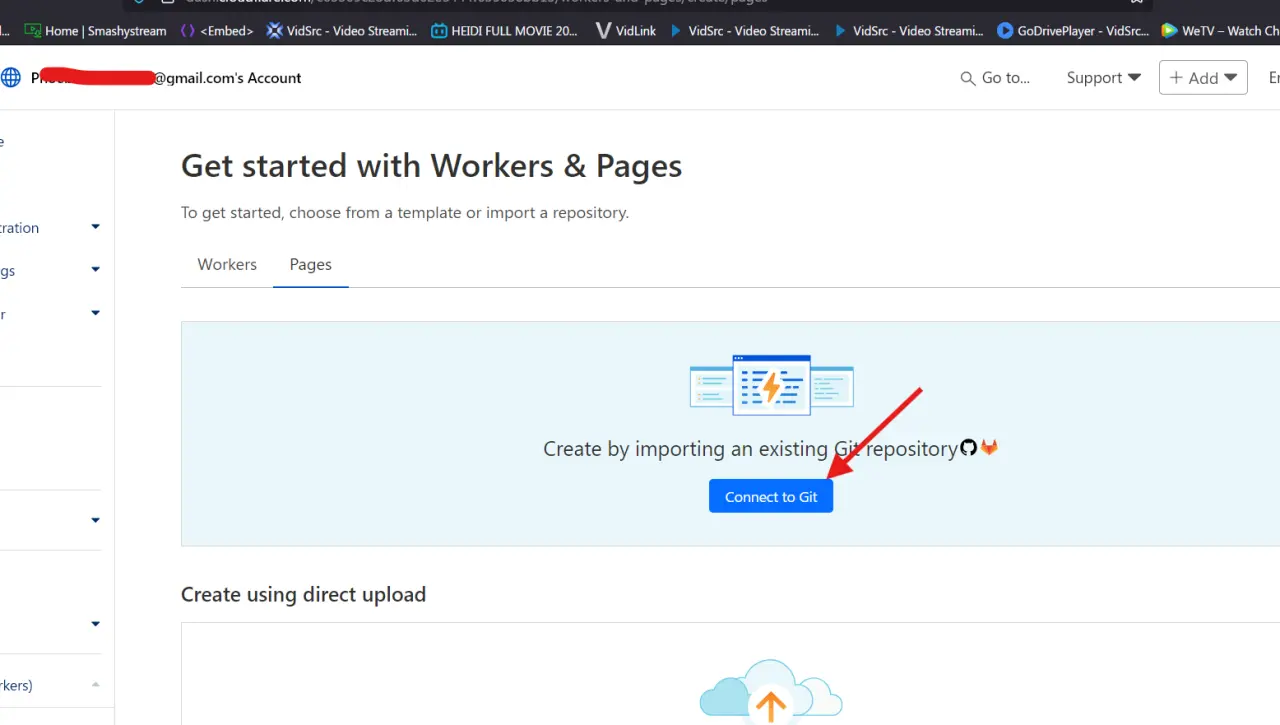
Task: Click the WeTV colorful play favicon
Action: point(1169,31)
